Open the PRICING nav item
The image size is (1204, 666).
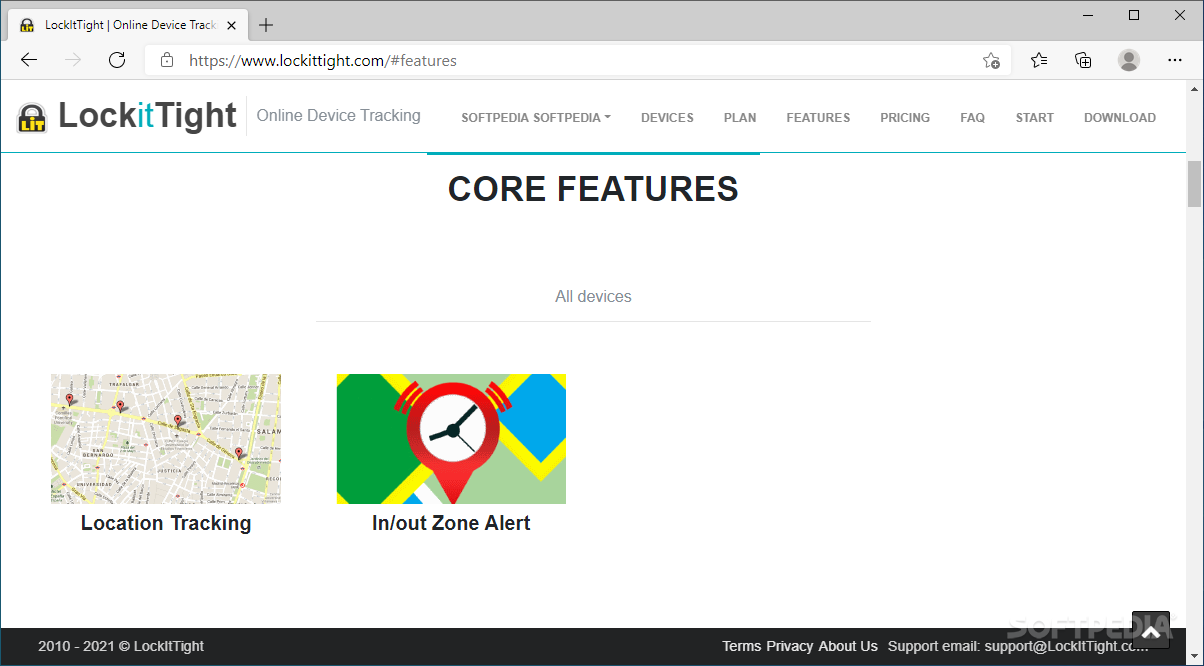tap(905, 118)
